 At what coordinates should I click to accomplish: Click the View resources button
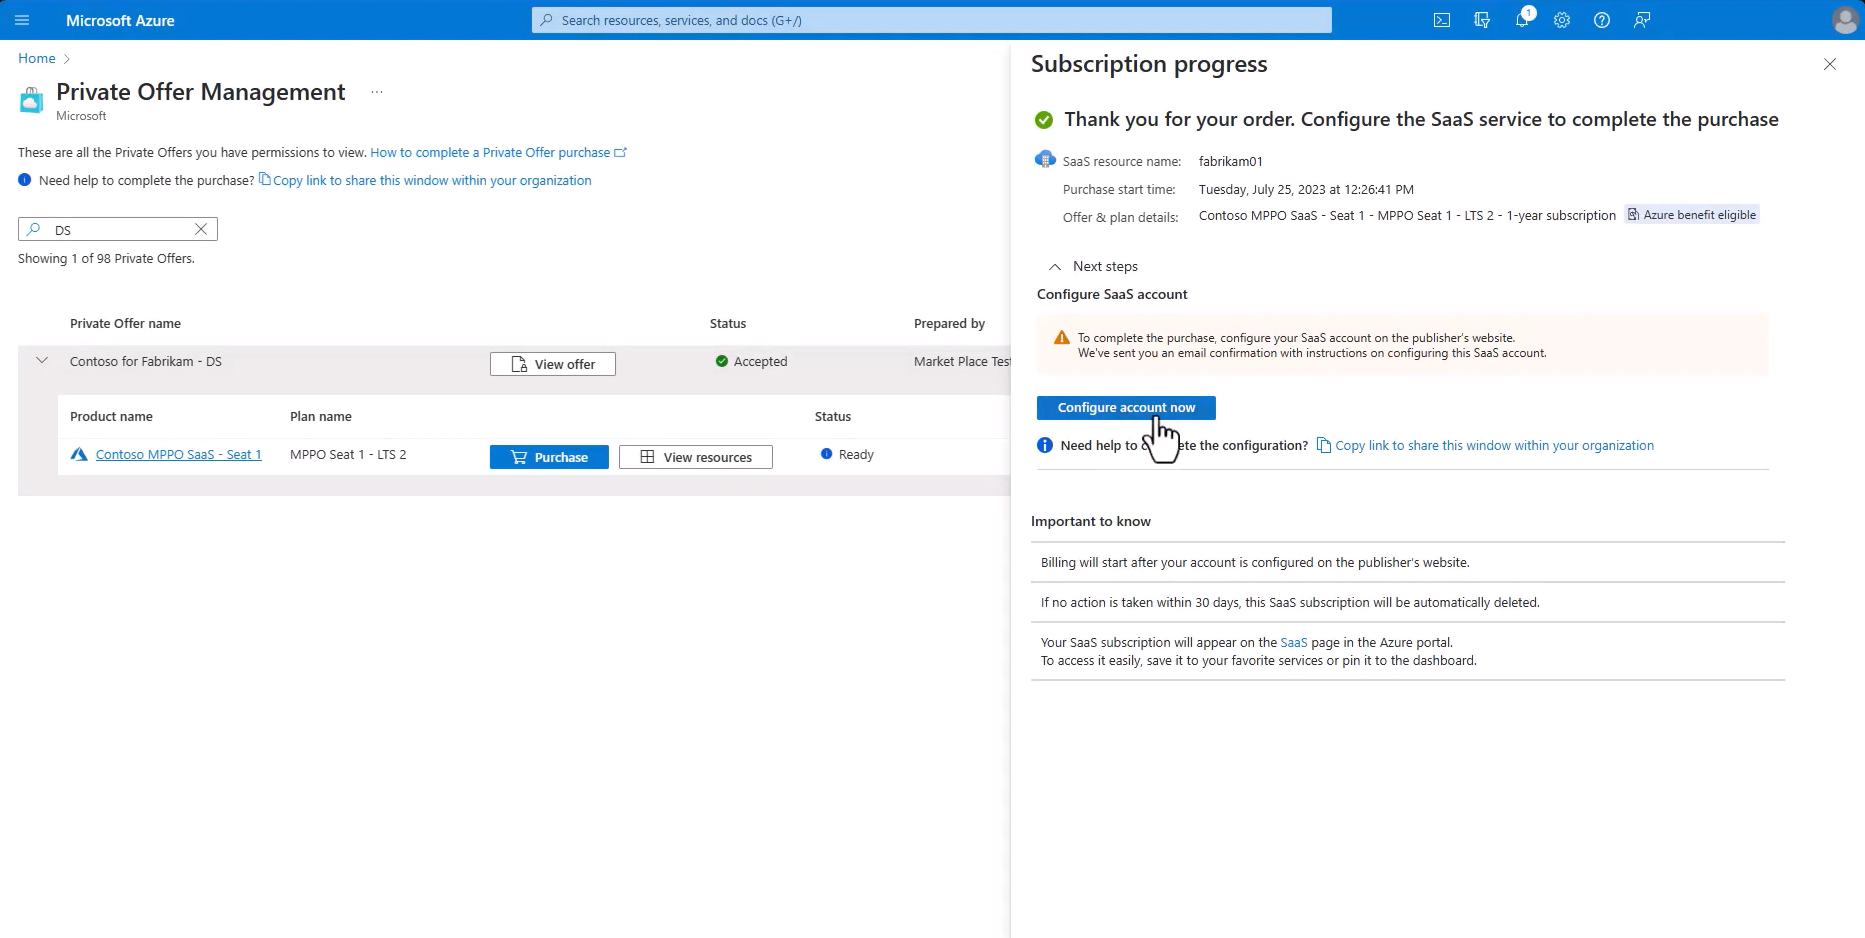[x=696, y=457]
